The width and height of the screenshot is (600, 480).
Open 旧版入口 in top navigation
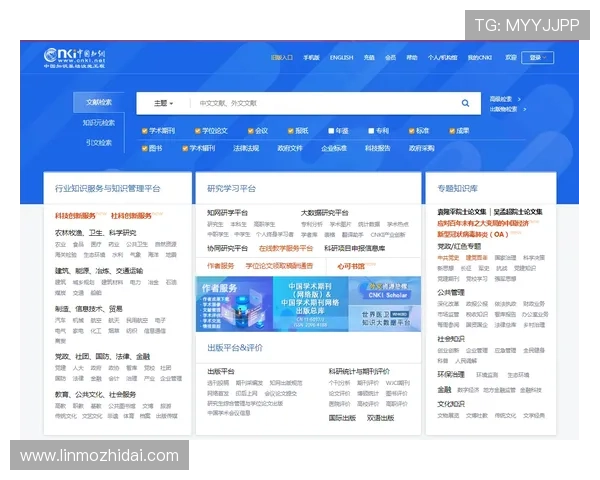point(282,57)
